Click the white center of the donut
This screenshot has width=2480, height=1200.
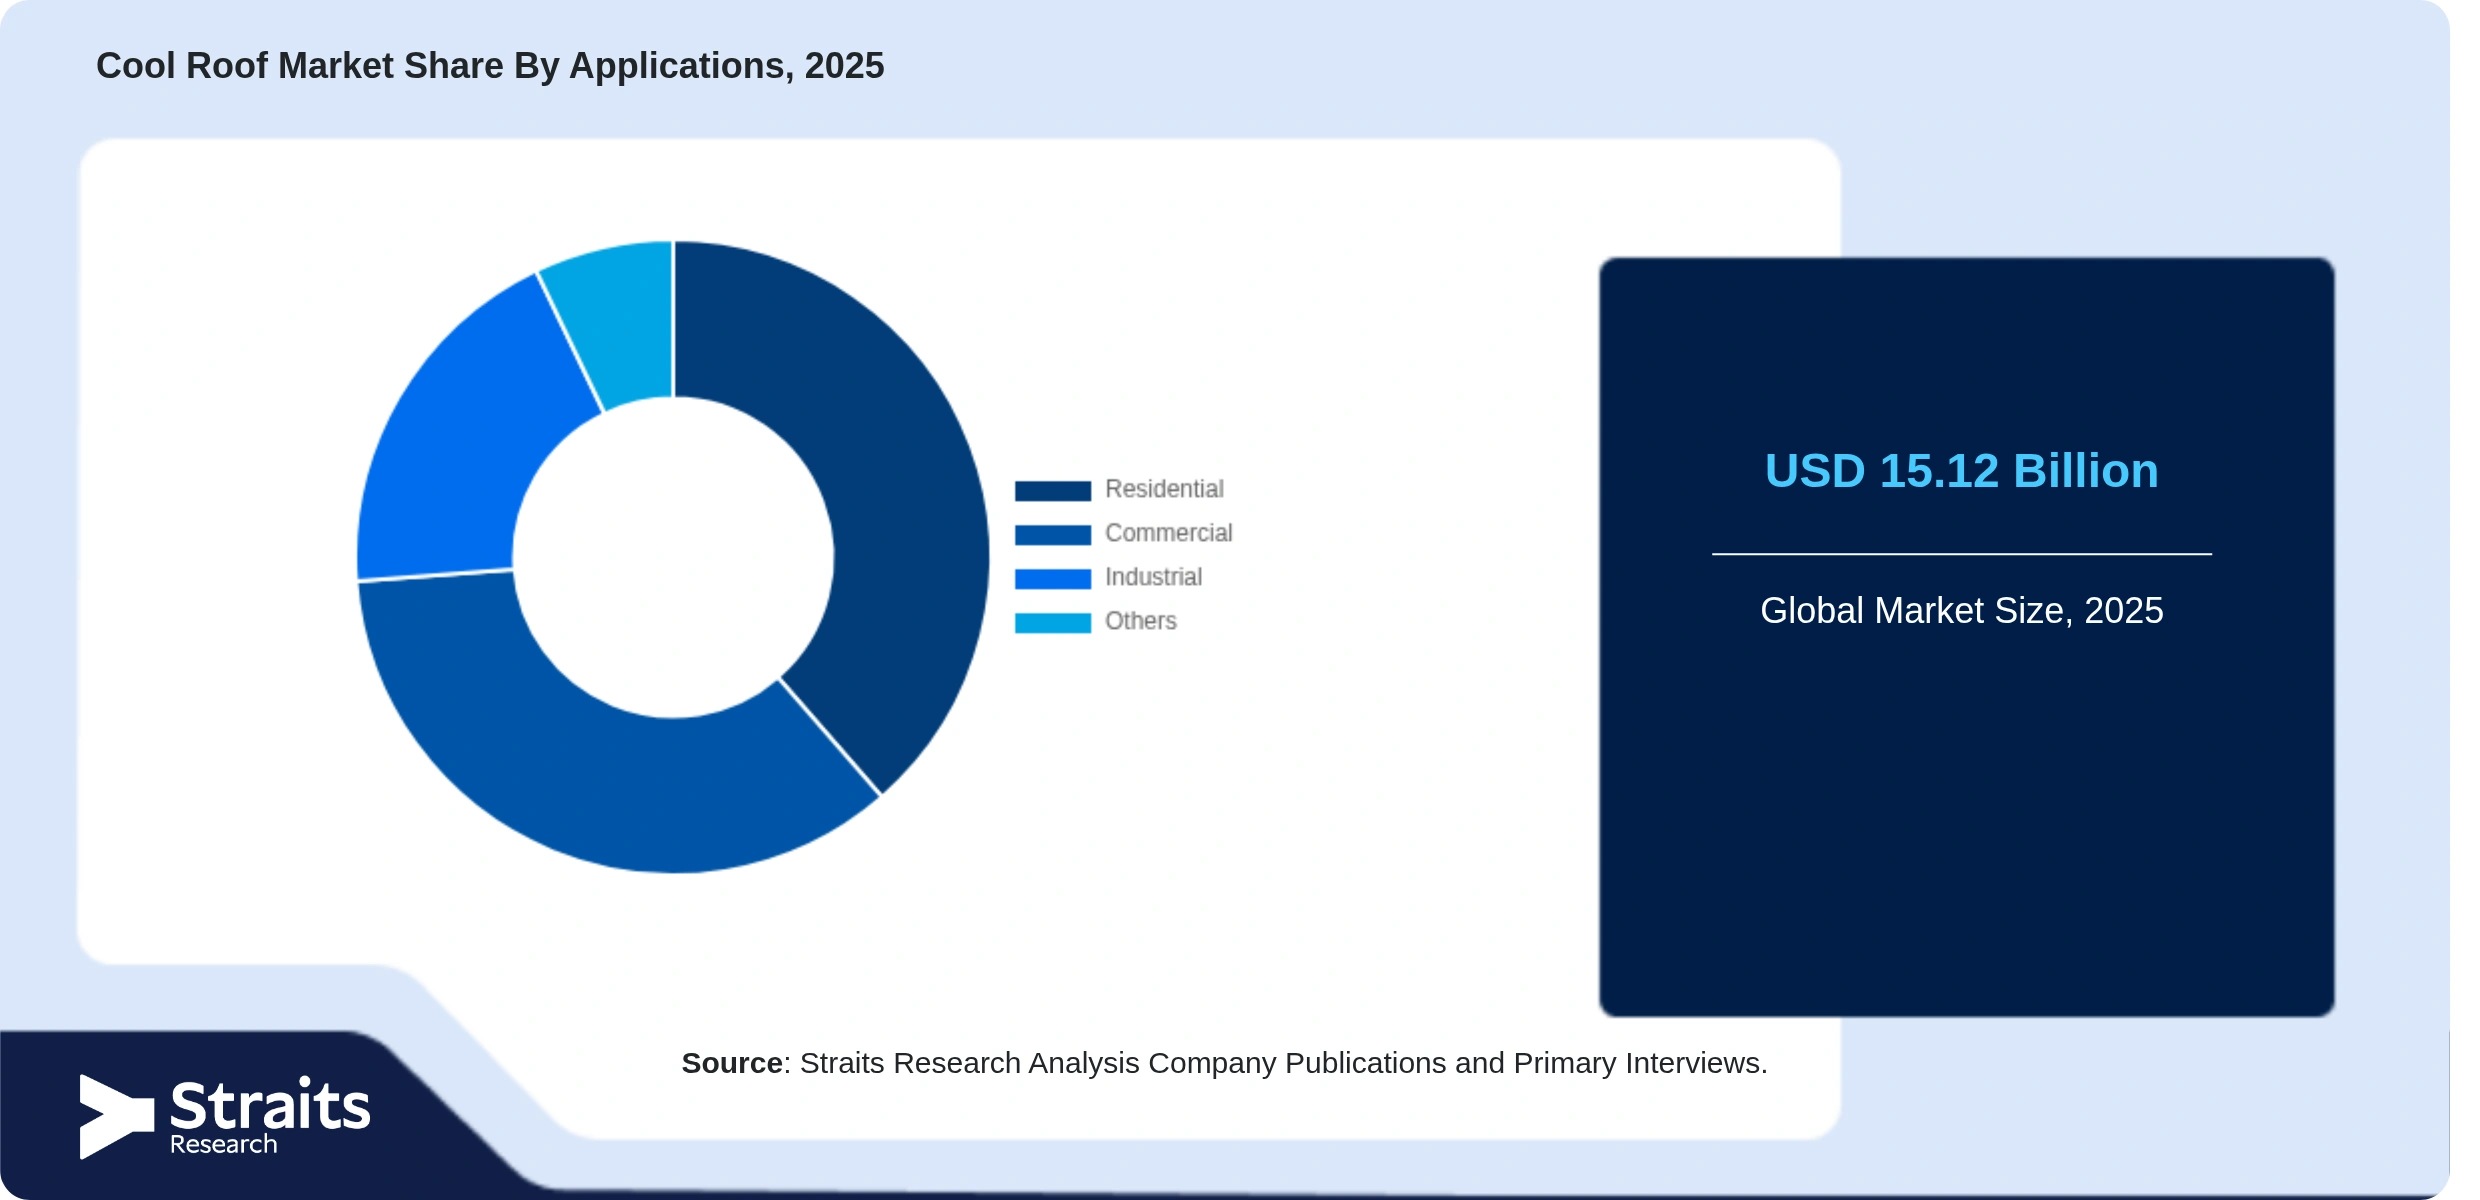click(x=673, y=557)
